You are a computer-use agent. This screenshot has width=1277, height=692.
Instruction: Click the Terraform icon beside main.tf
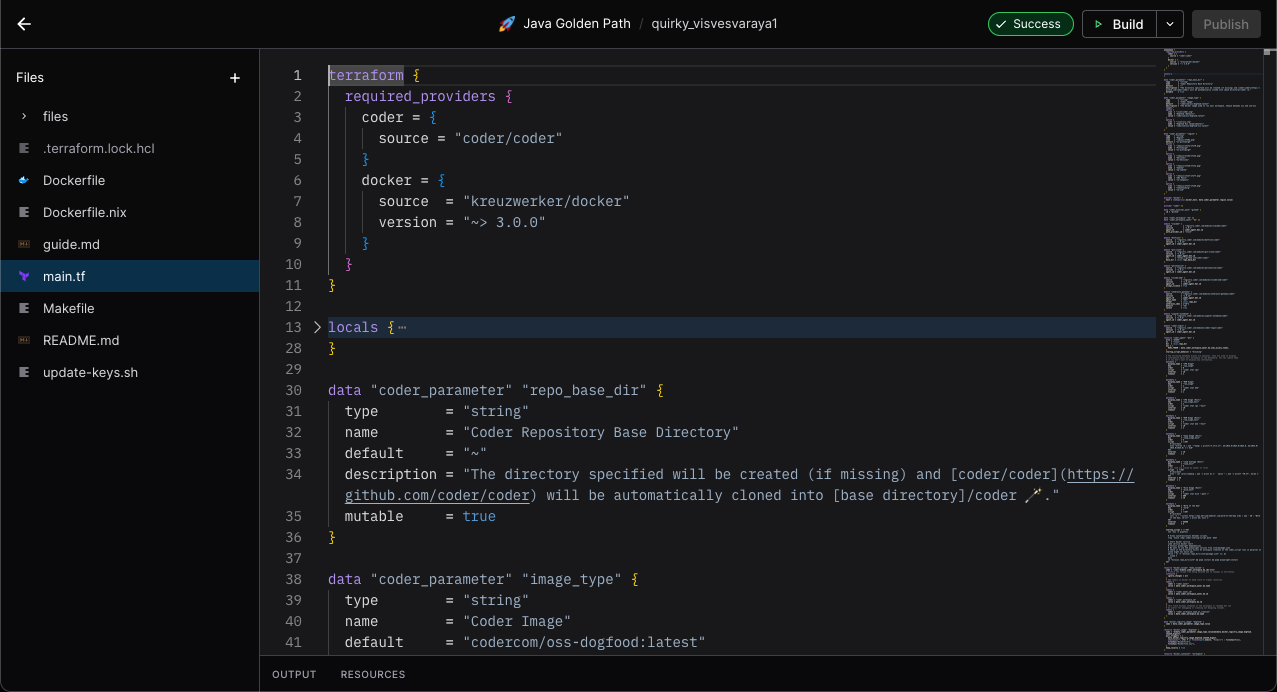click(24, 276)
